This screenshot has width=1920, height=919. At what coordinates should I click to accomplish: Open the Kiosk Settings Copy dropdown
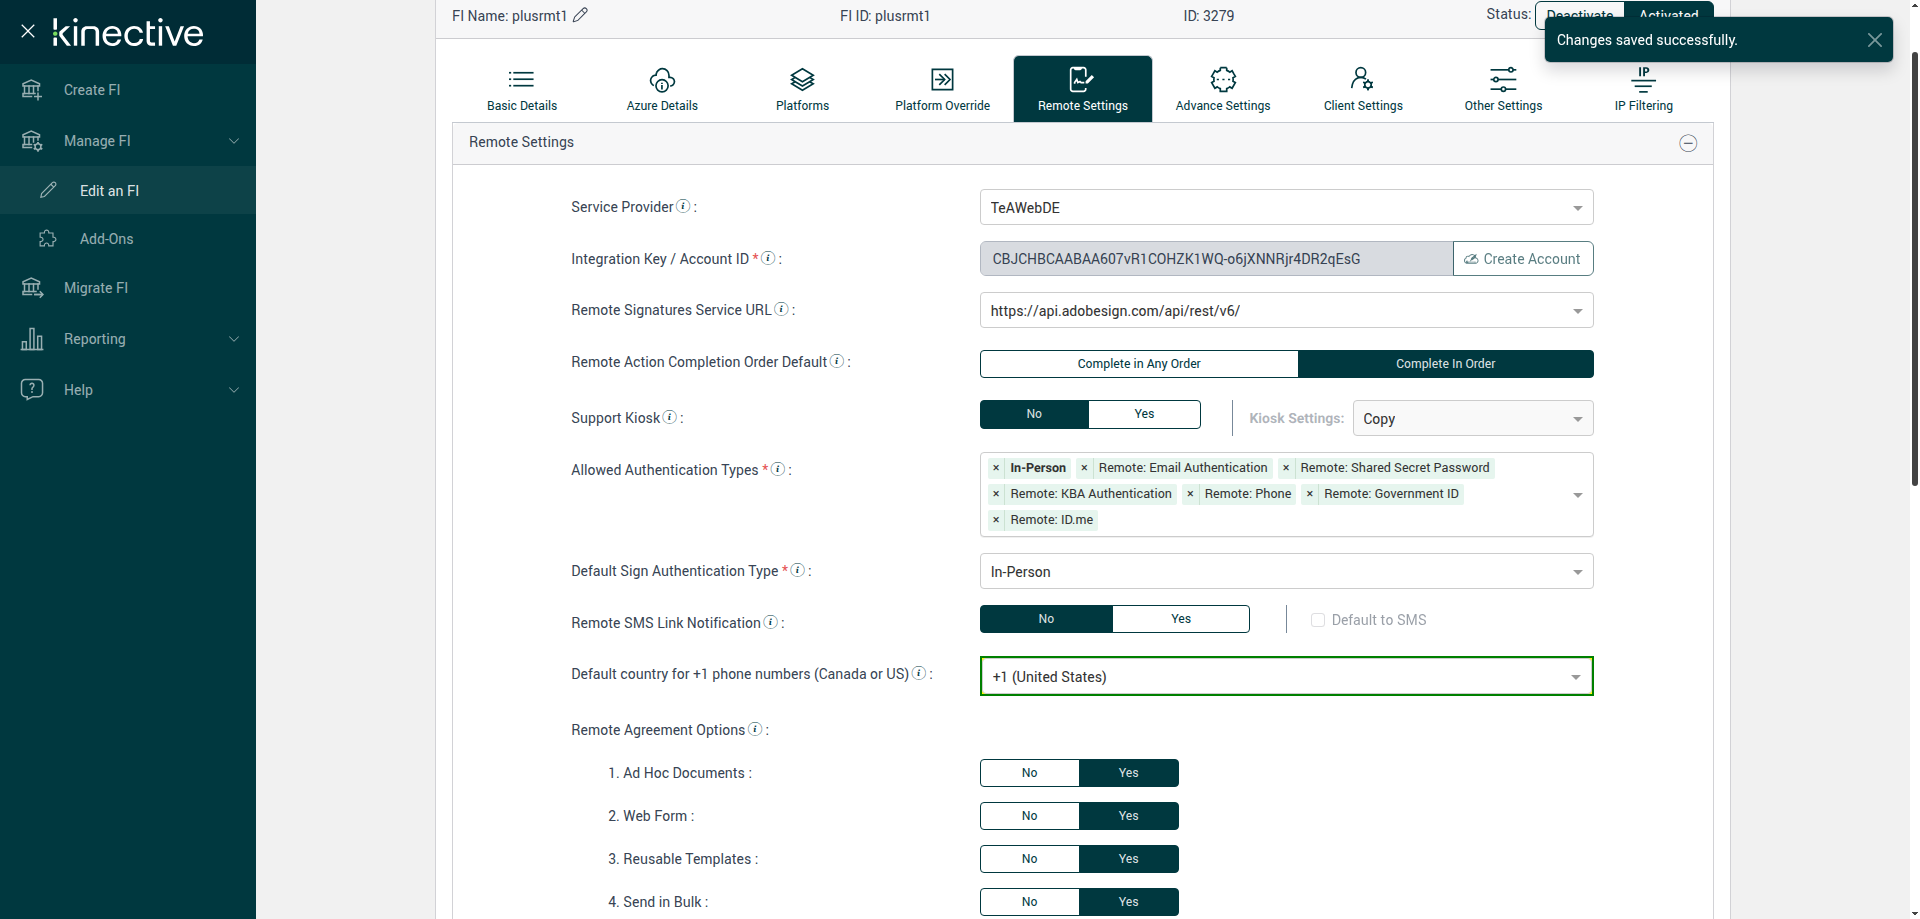click(x=1473, y=418)
